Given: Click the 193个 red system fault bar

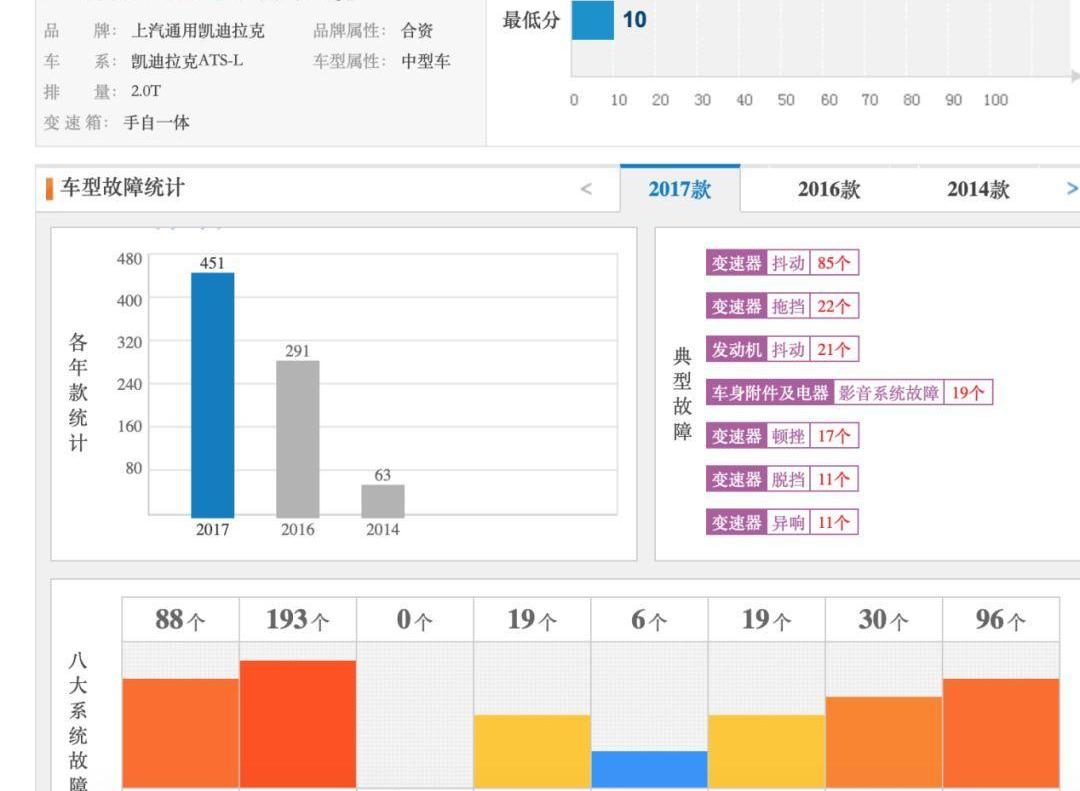Looking at the screenshot, I should [298, 724].
